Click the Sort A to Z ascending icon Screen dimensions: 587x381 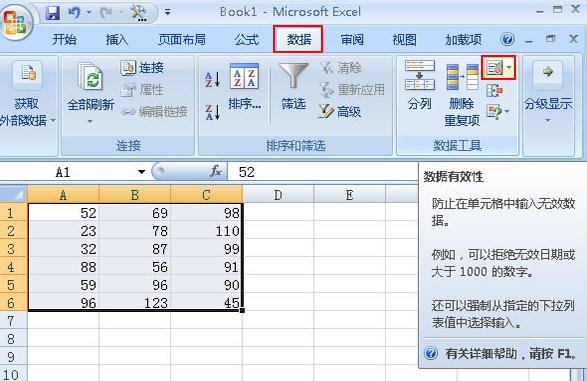pyautogui.click(x=212, y=79)
